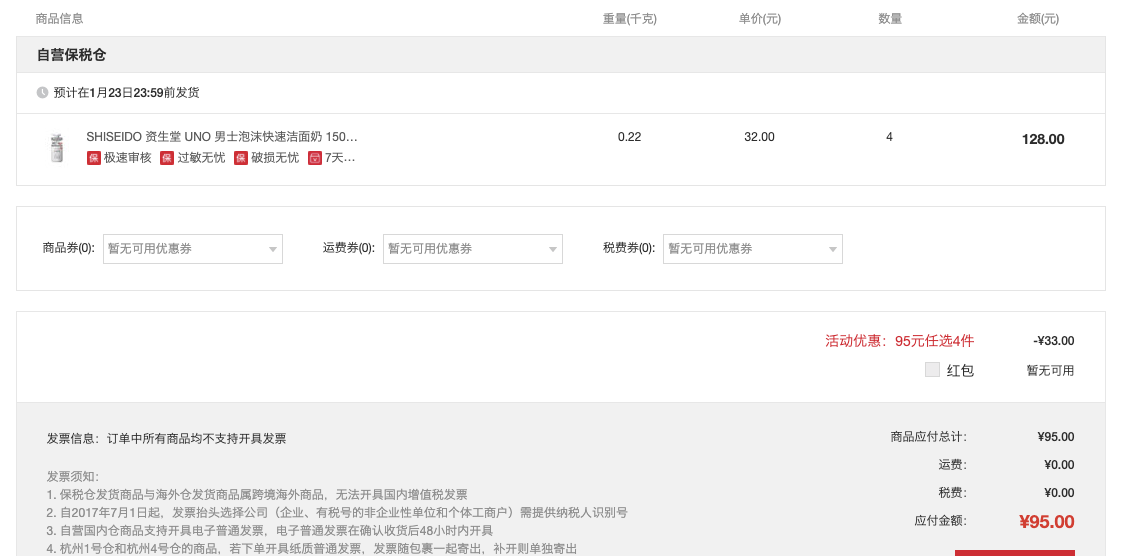Click the 运费 ¥0.00 value
Screen dimensions: 1136x556
pyautogui.click(x=1059, y=465)
